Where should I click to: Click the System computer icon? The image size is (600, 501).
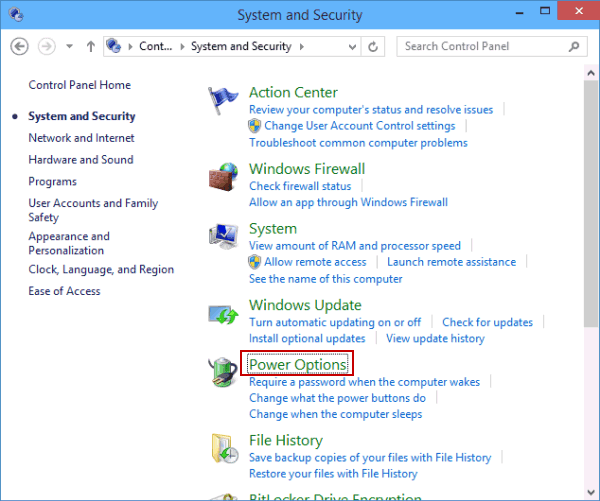[223, 238]
